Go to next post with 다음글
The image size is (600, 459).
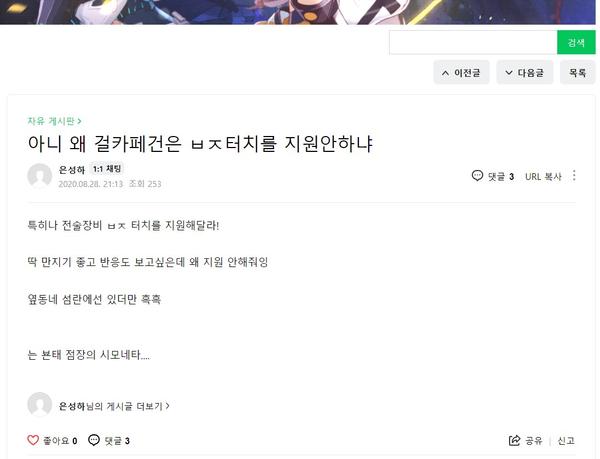click(525, 72)
